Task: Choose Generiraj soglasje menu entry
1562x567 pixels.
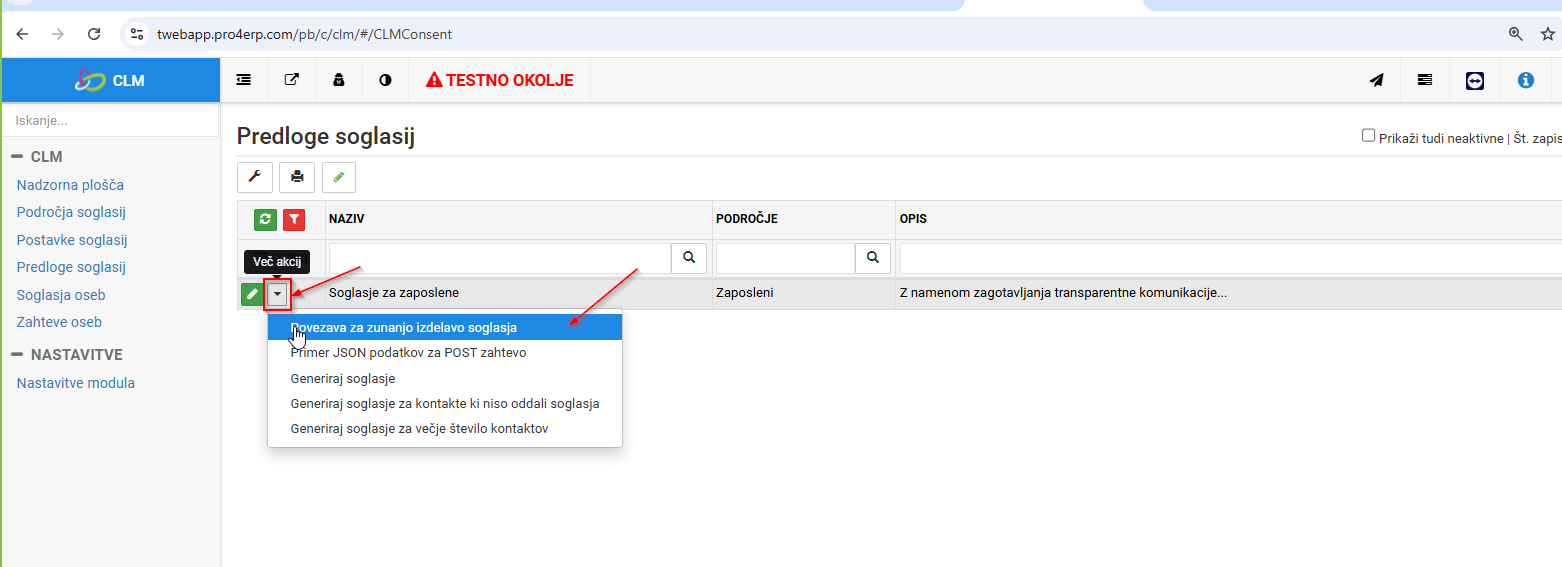Action: [x=445, y=379]
